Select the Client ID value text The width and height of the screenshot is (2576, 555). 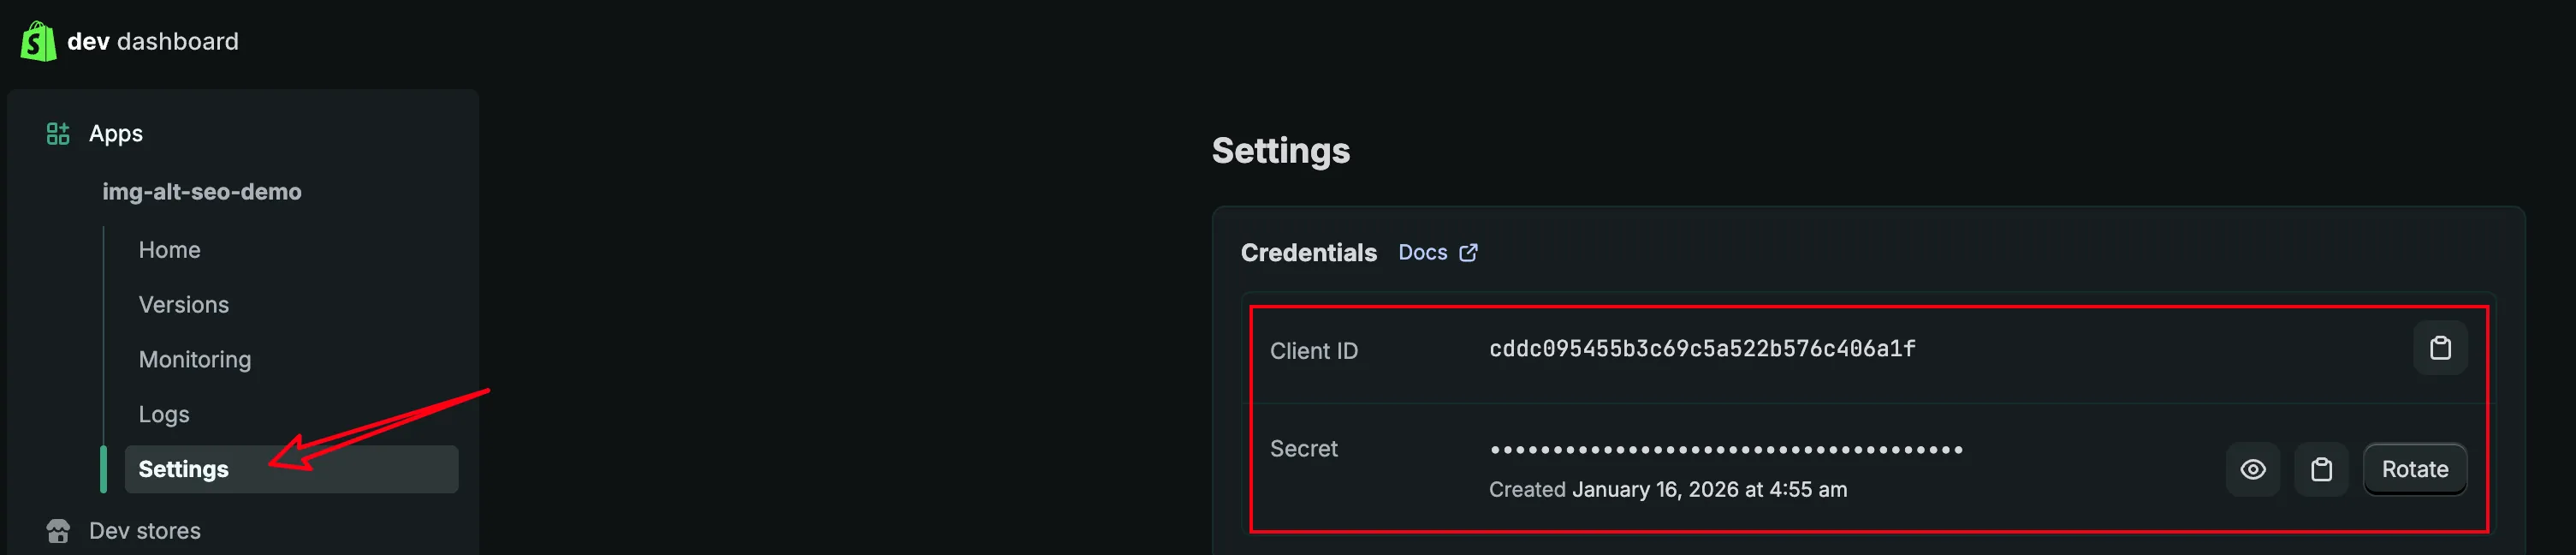1700,349
